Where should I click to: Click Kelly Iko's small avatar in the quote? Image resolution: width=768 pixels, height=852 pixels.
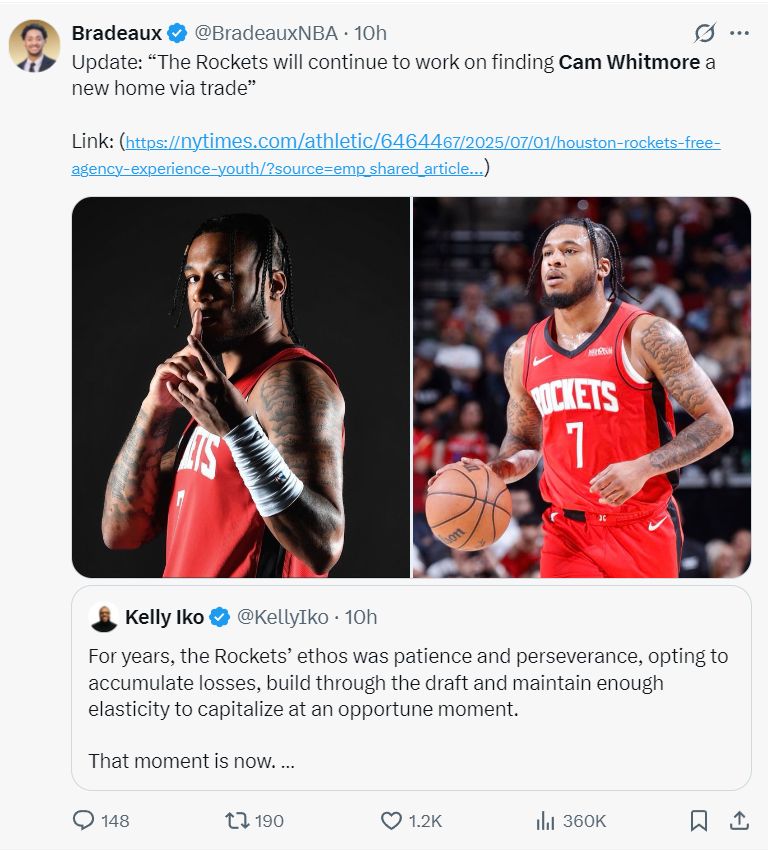pyautogui.click(x=103, y=617)
